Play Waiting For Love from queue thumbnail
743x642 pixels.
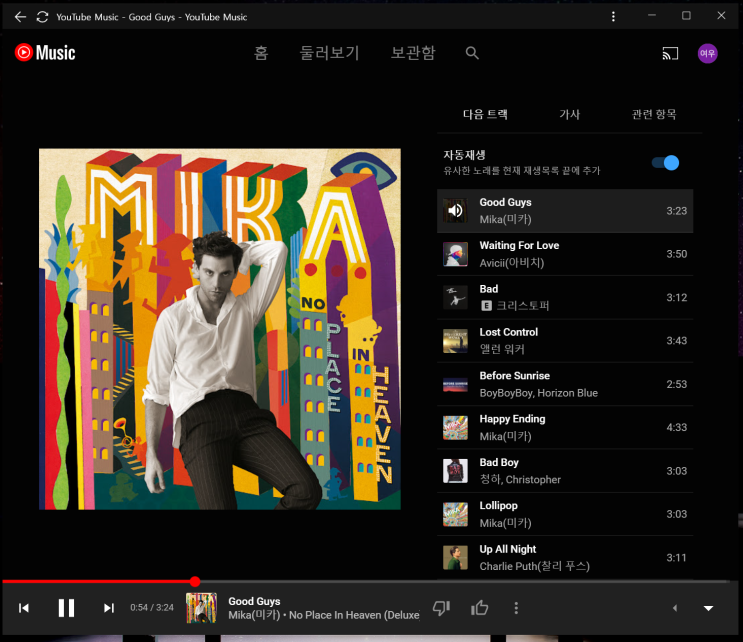click(455, 254)
